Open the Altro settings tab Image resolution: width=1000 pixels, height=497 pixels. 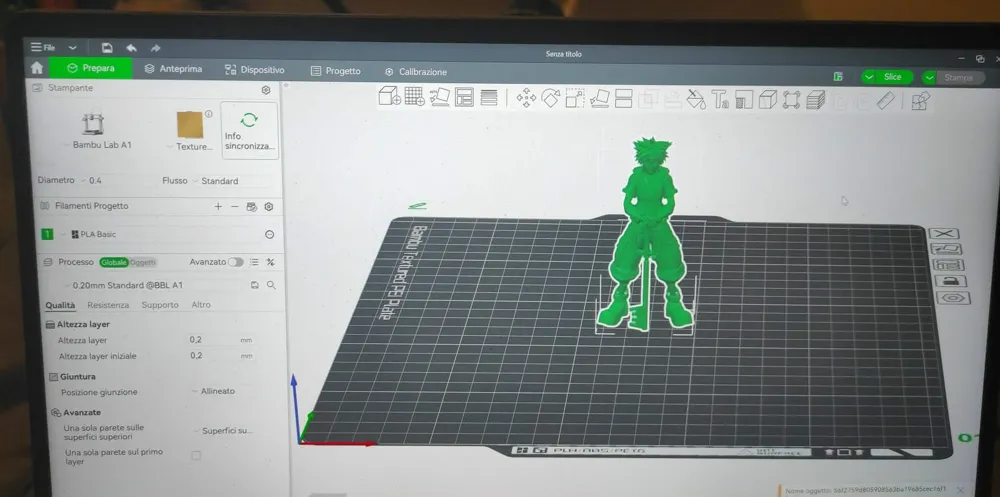click(201, 305)
